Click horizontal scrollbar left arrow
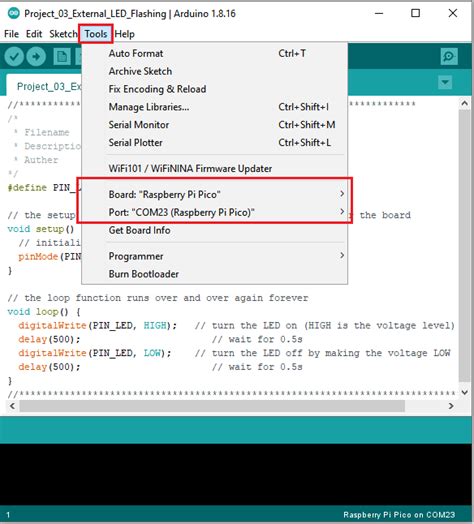Viewport: 474px width, 524px height. [x=12, y=406]
